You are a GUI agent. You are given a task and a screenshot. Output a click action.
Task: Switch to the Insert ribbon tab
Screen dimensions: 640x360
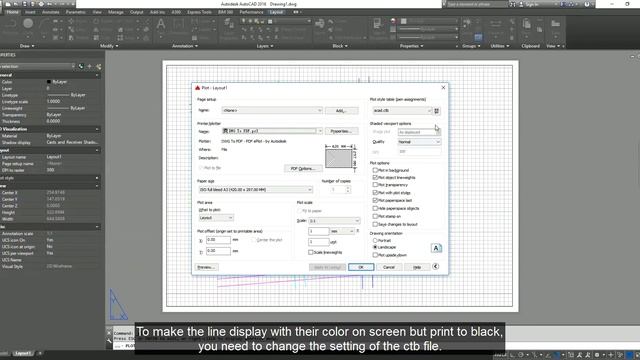[x=30, y=12]
